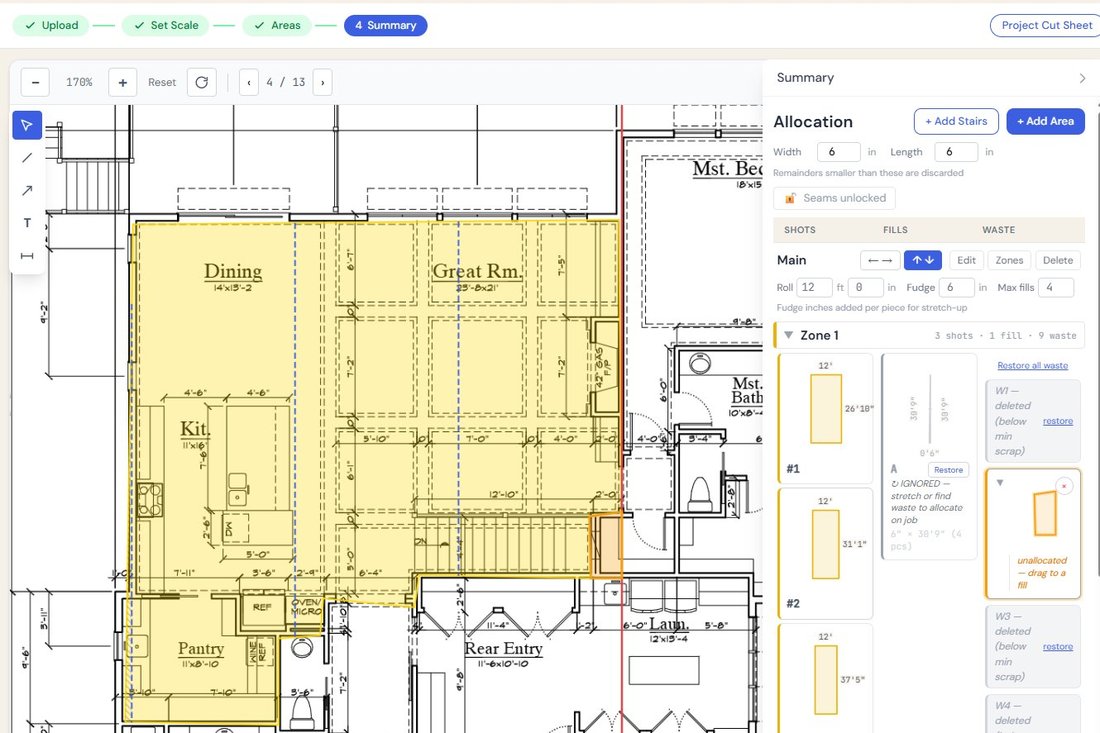Click the Pantry label on plan
The image size is (1100, 733).
(201, 648)
